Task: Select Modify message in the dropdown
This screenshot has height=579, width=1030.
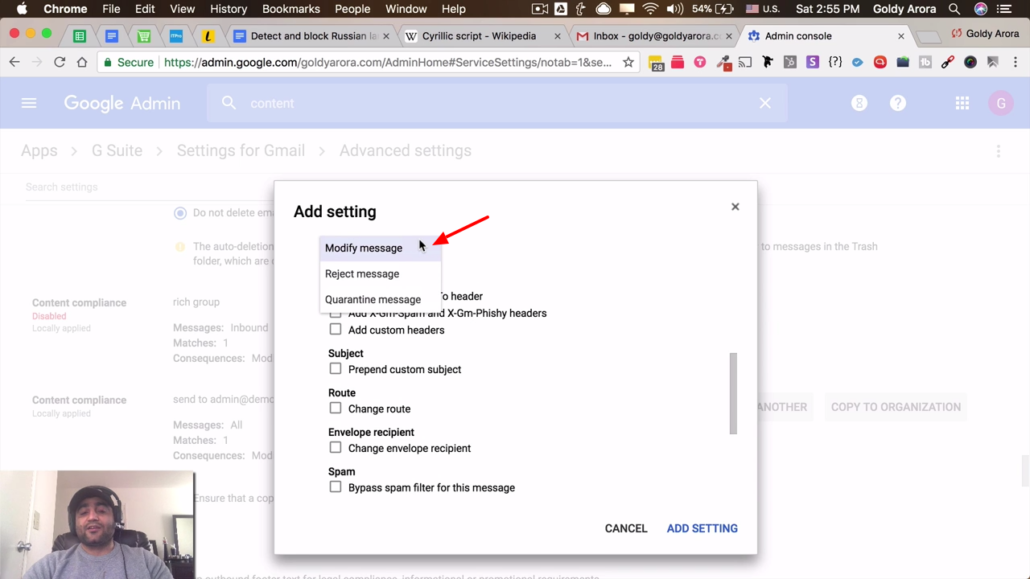Action: 380,248
